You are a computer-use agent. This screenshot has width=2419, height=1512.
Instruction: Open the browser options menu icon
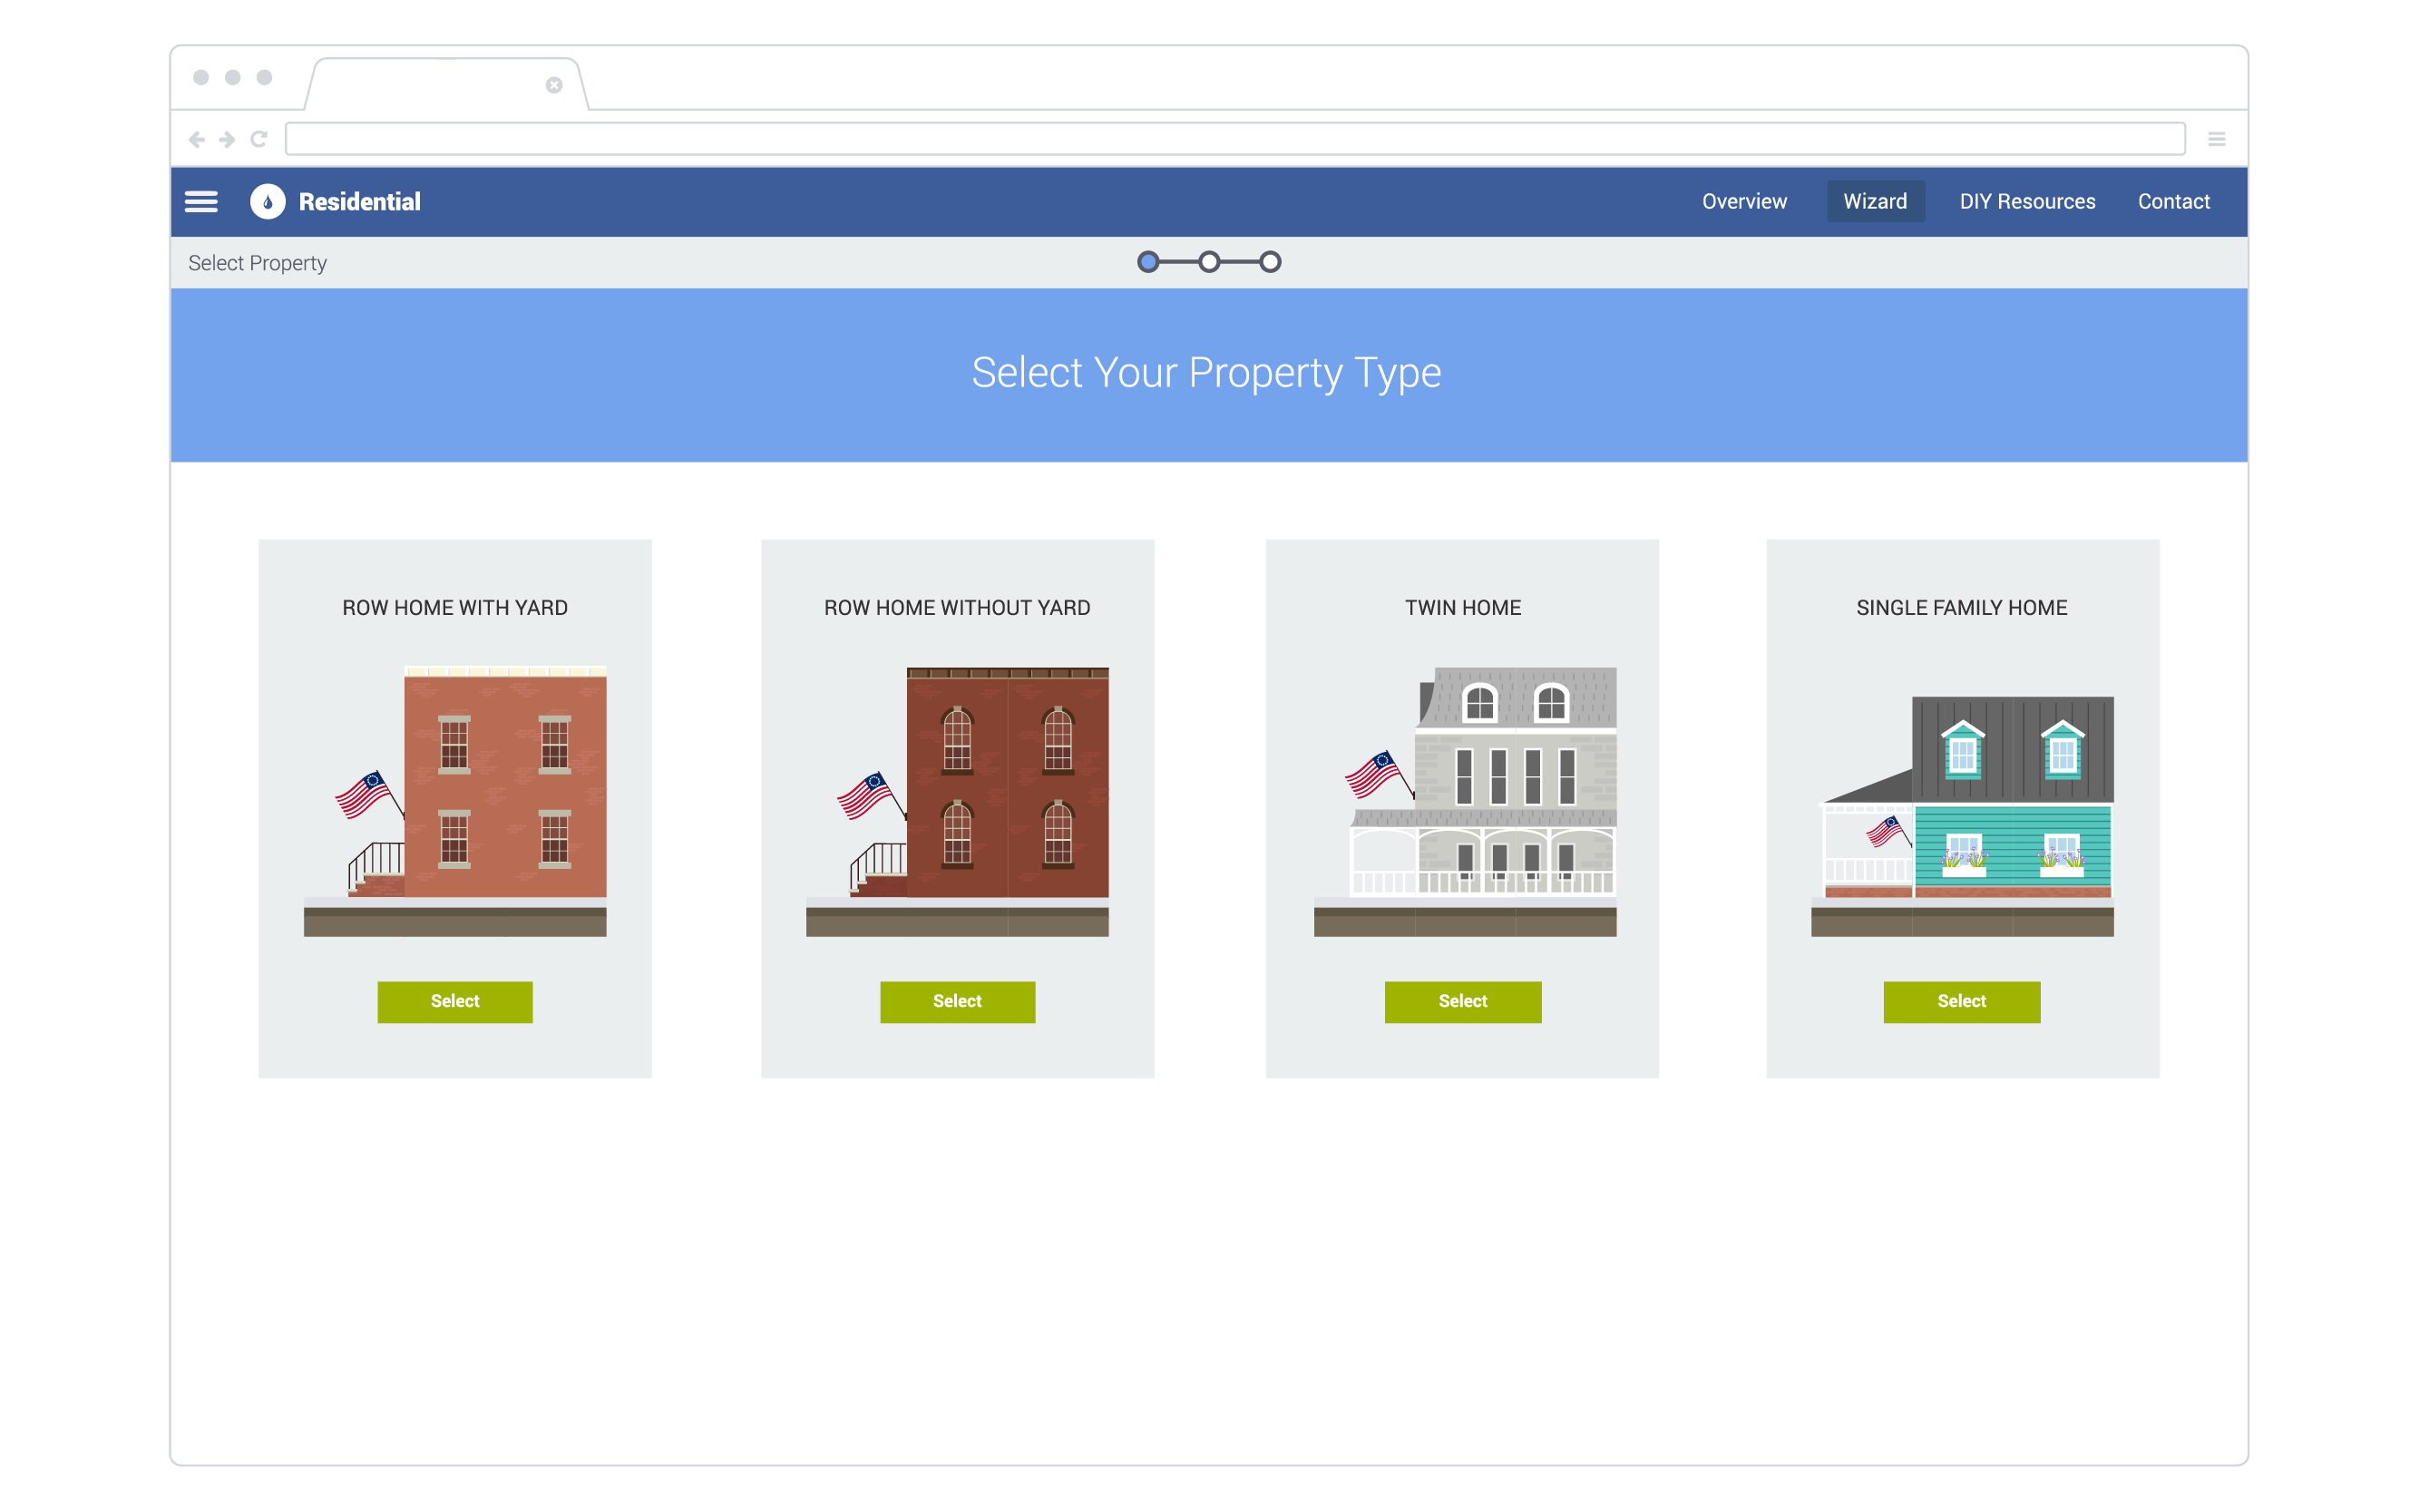(x=2216, y=139)
